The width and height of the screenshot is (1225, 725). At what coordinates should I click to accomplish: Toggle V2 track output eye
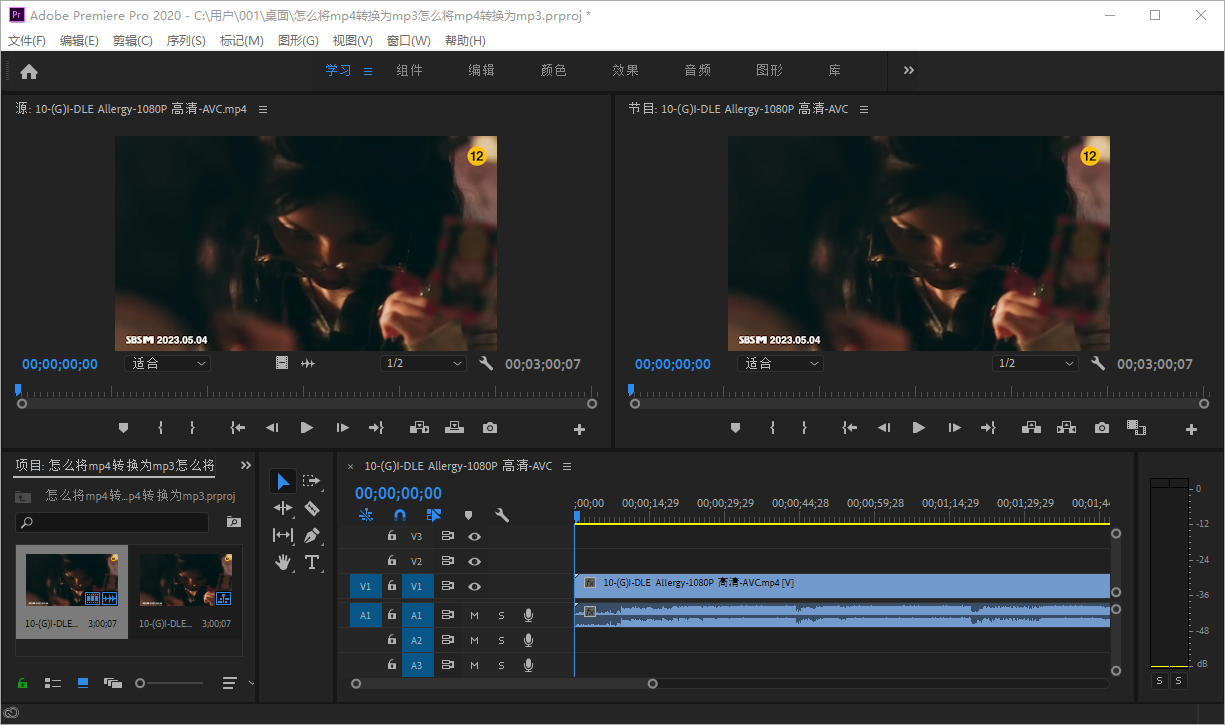[x=475, y=562]
